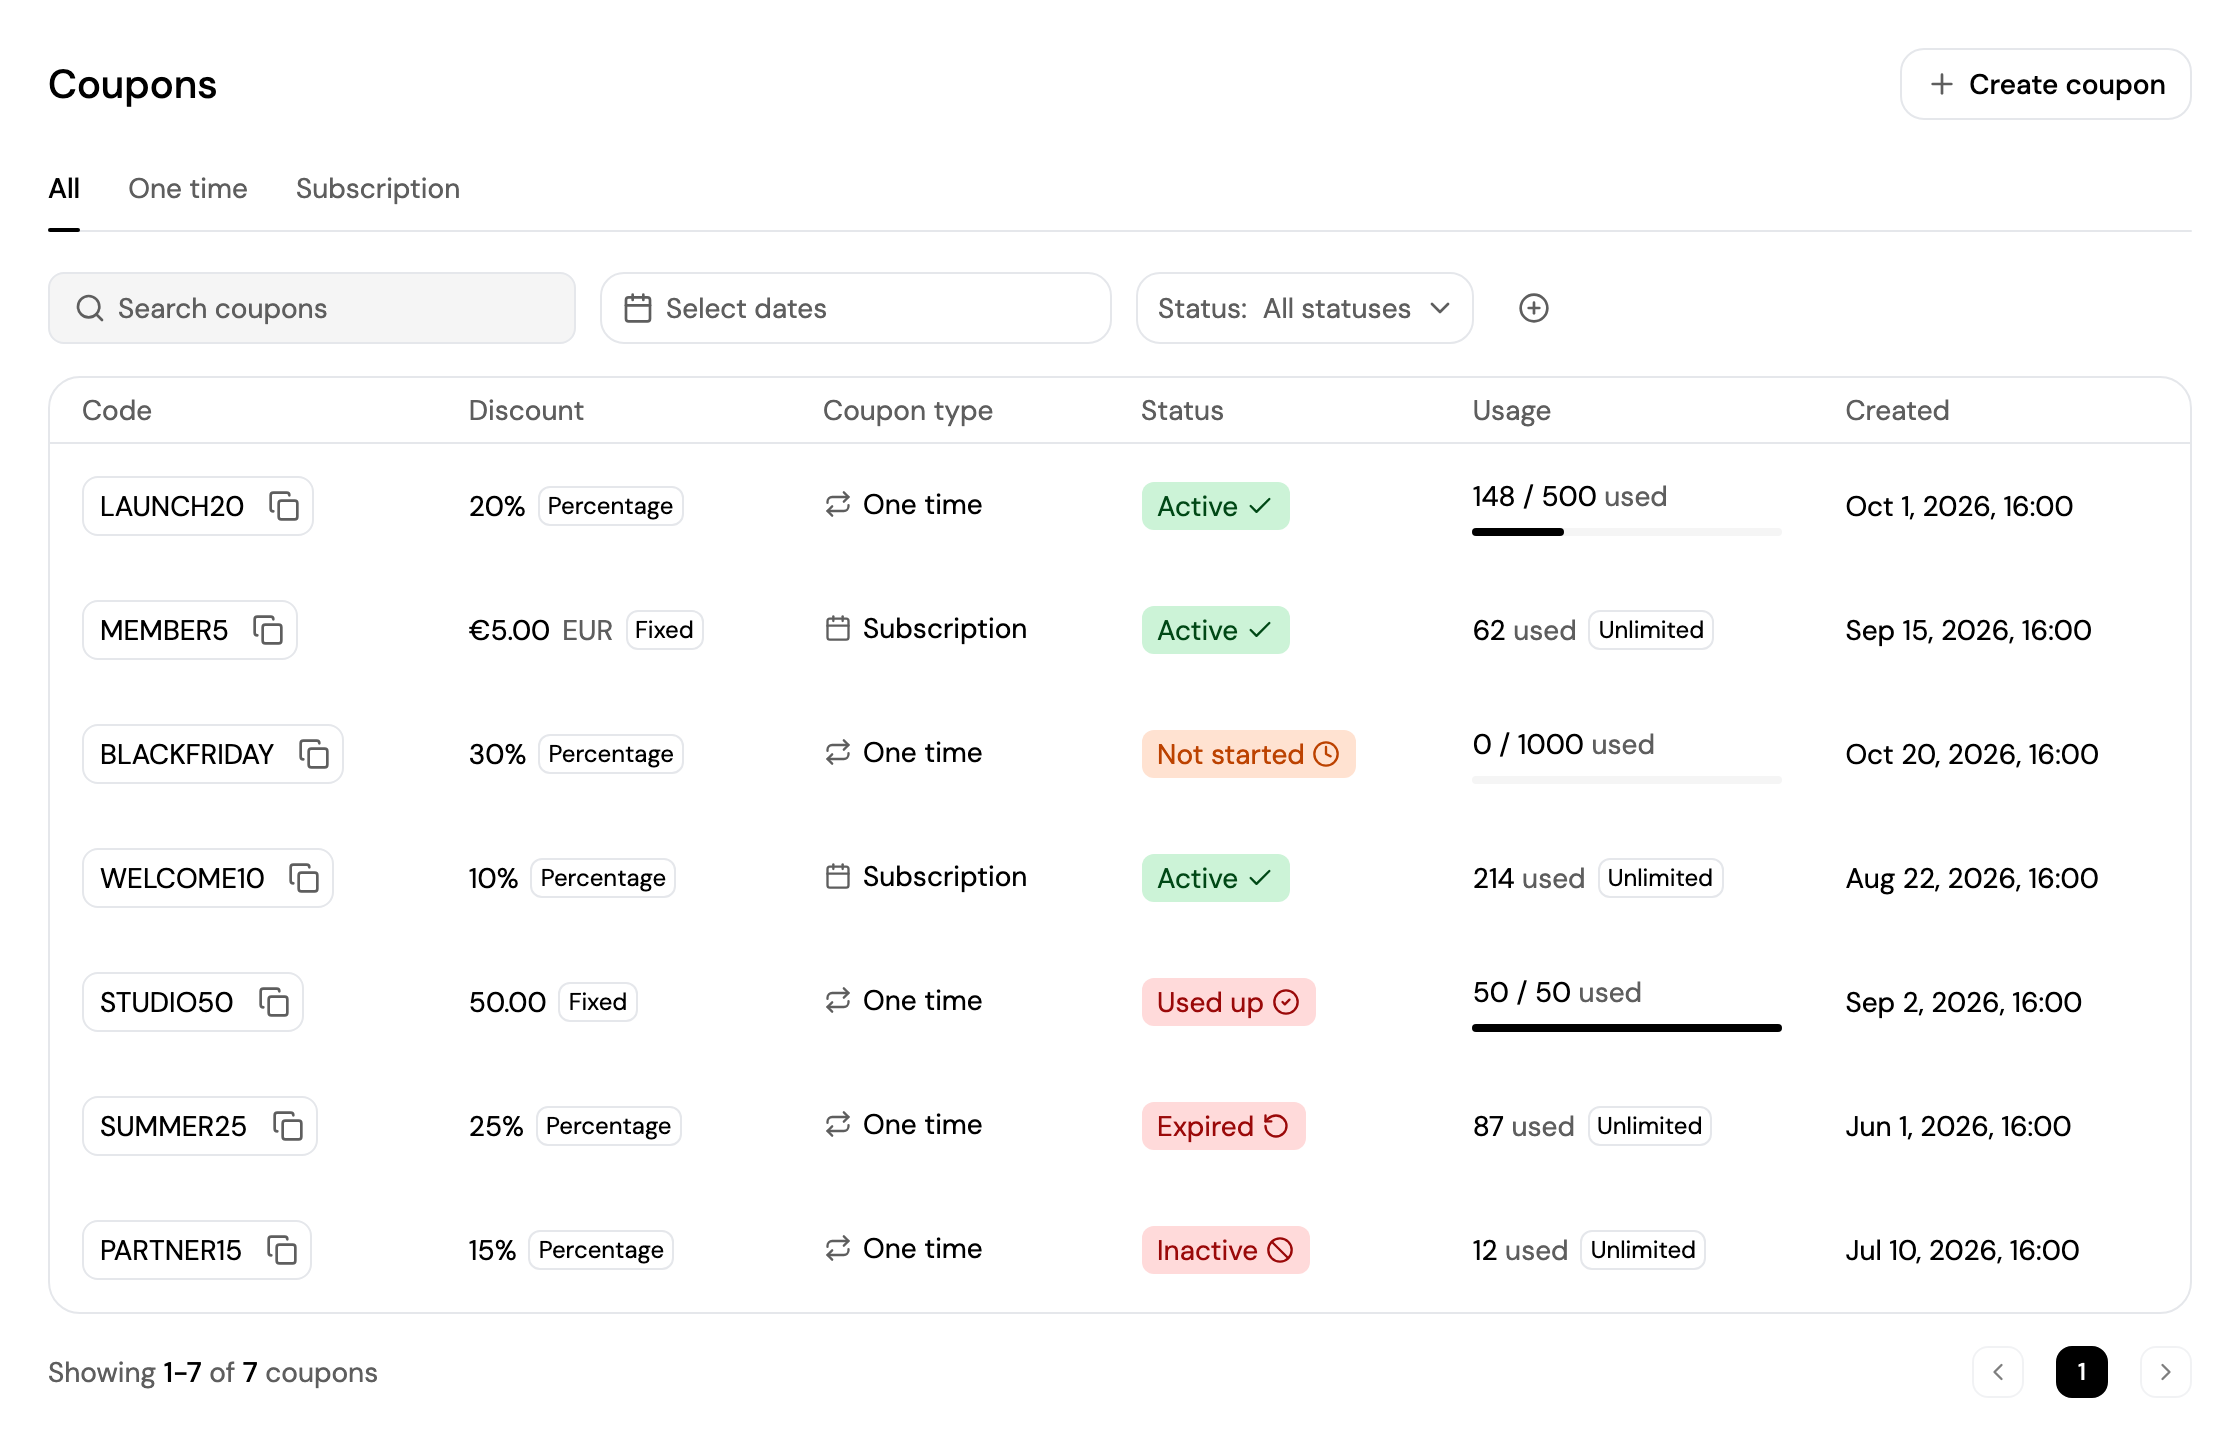
Task: Click the checkmark in LAUNCH20 Active badge
Action: click(1260, 506)
